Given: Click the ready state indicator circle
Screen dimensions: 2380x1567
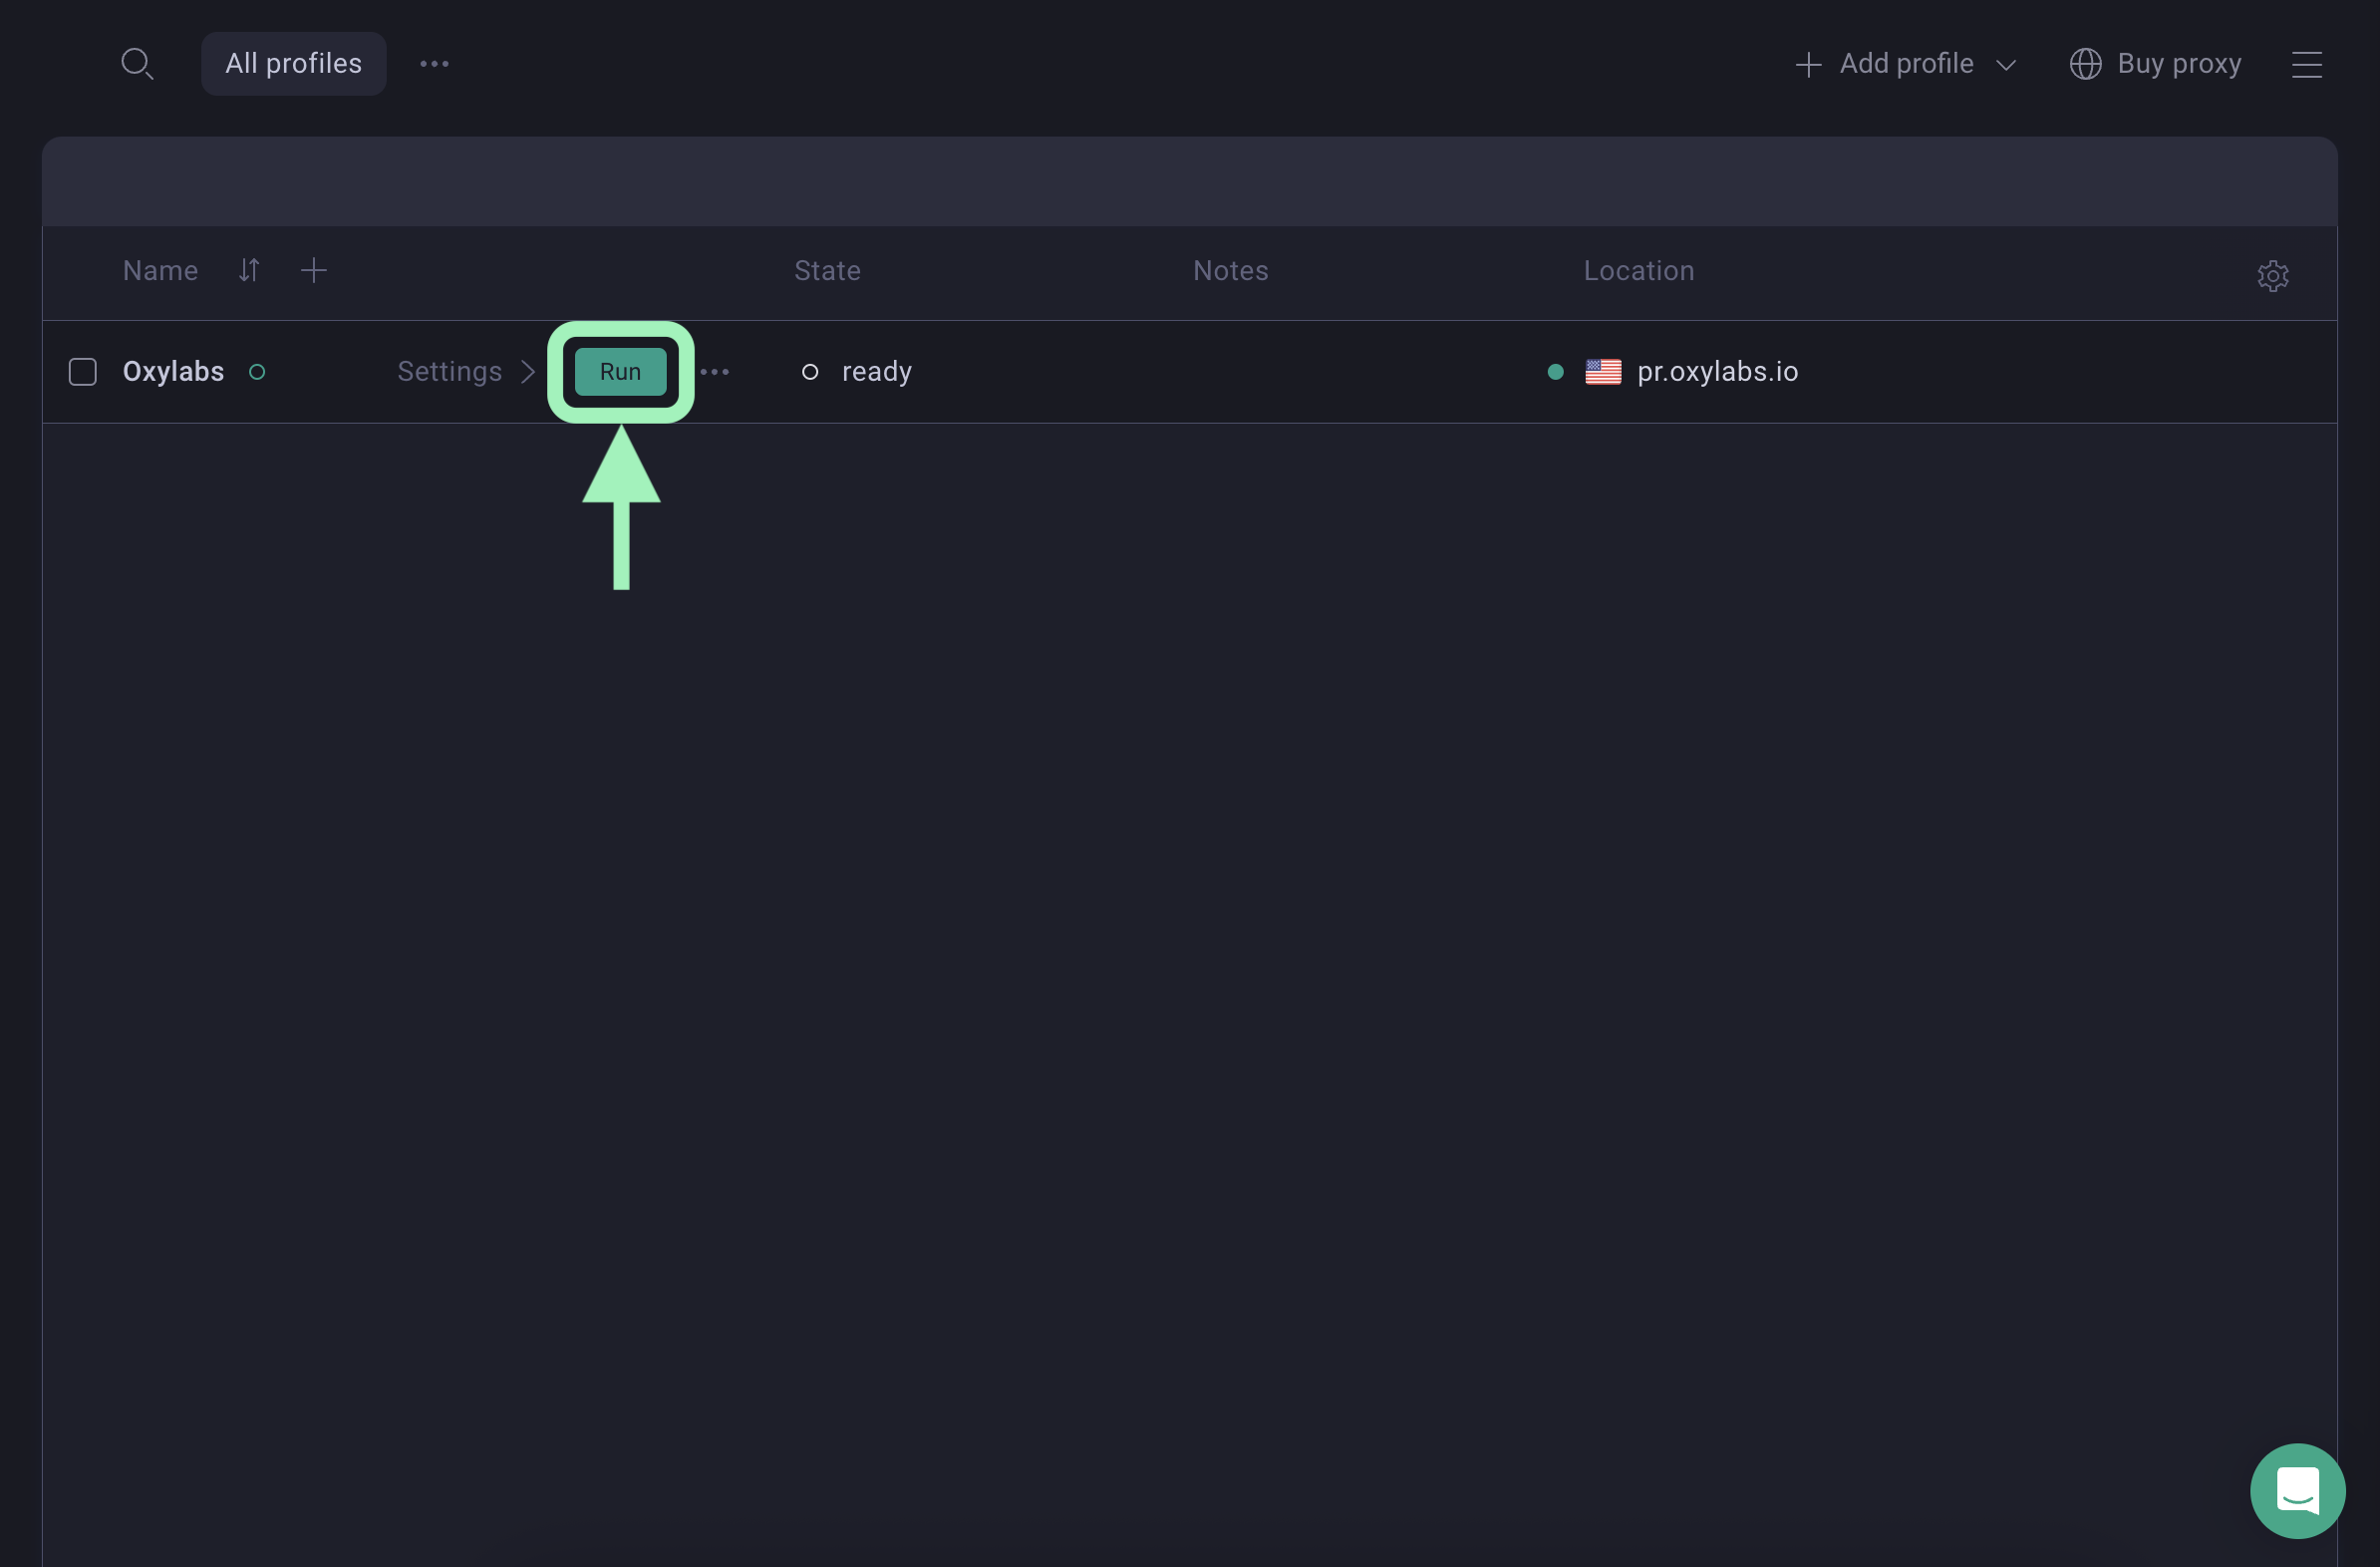Looking at the screenshot, I should 810,372.
